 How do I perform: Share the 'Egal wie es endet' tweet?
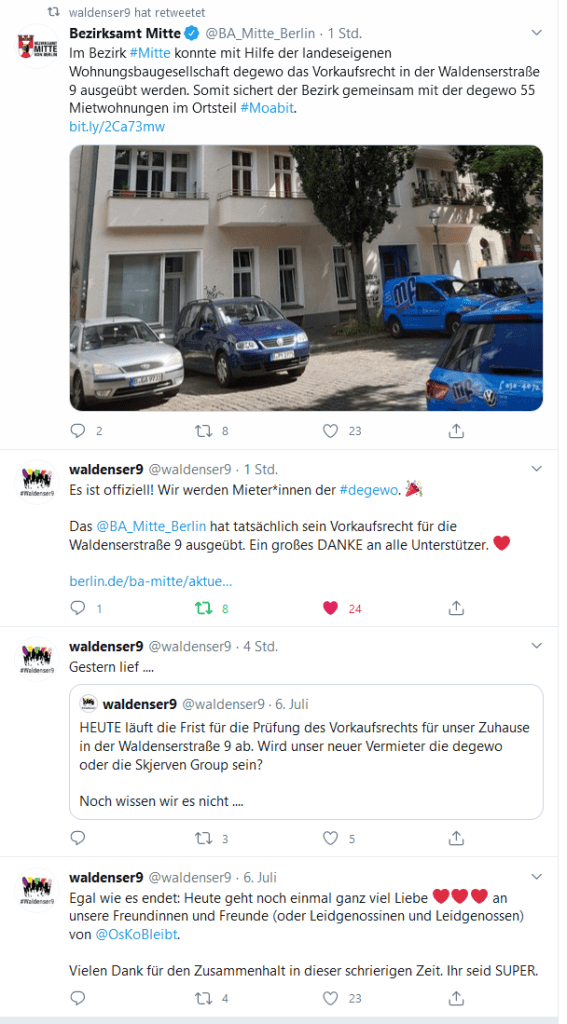[x=457, y=998]
